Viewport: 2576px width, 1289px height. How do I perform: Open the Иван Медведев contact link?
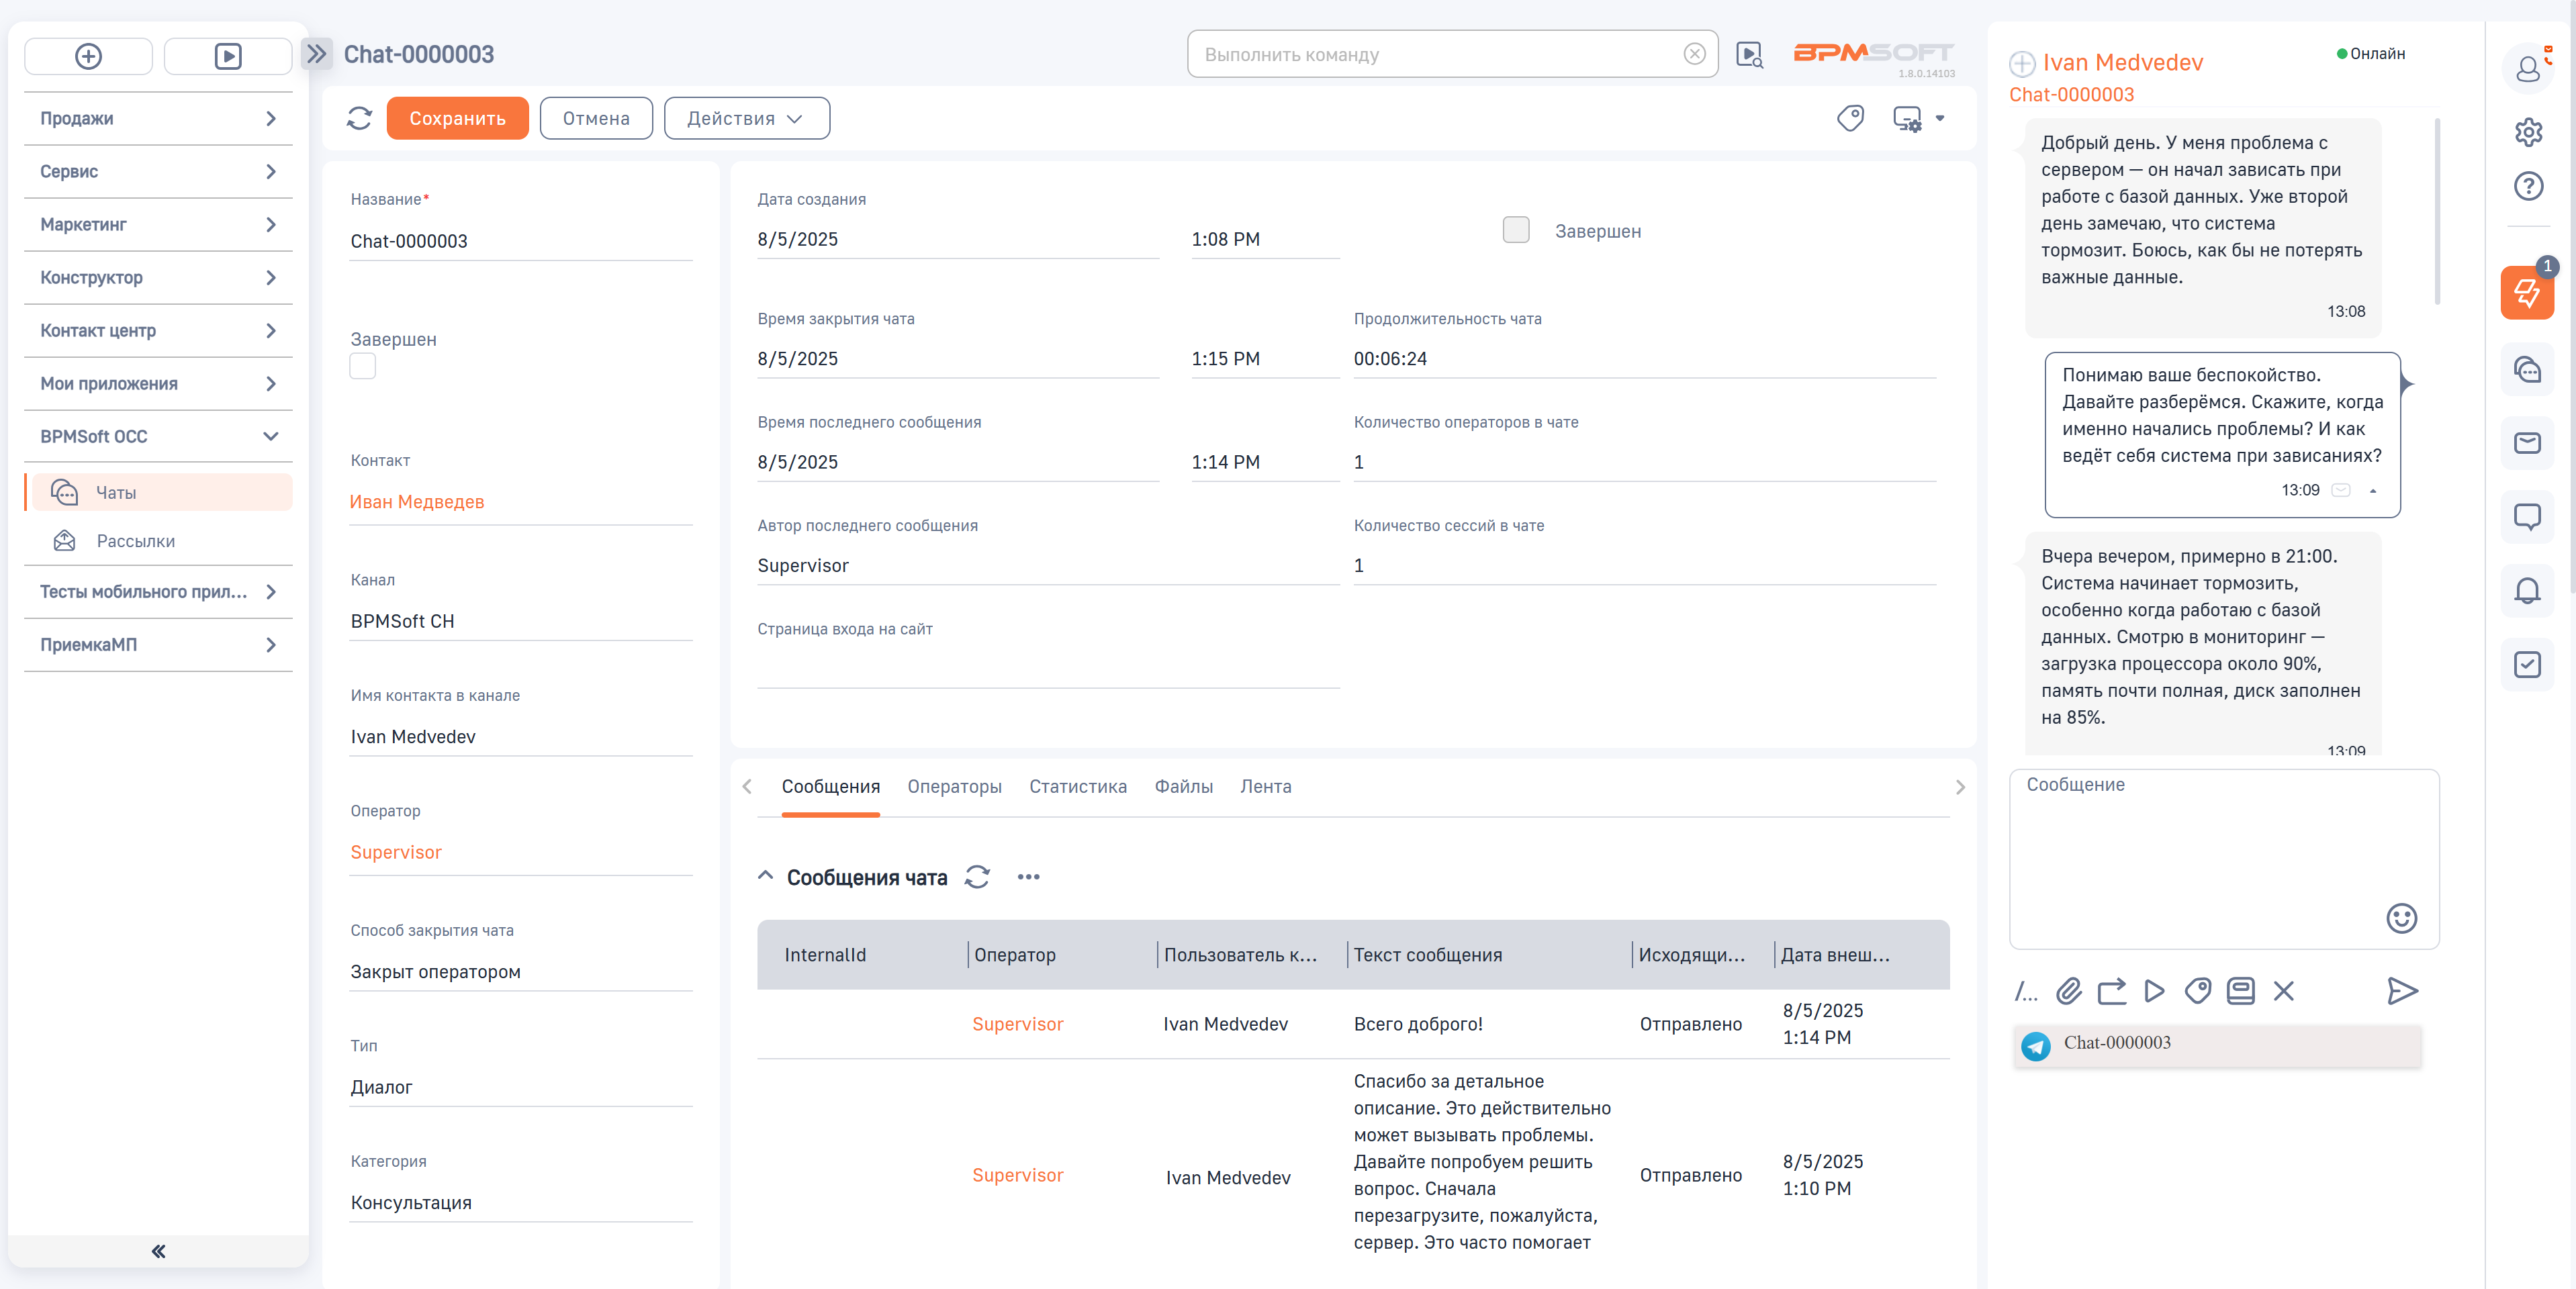coord(416,502)
